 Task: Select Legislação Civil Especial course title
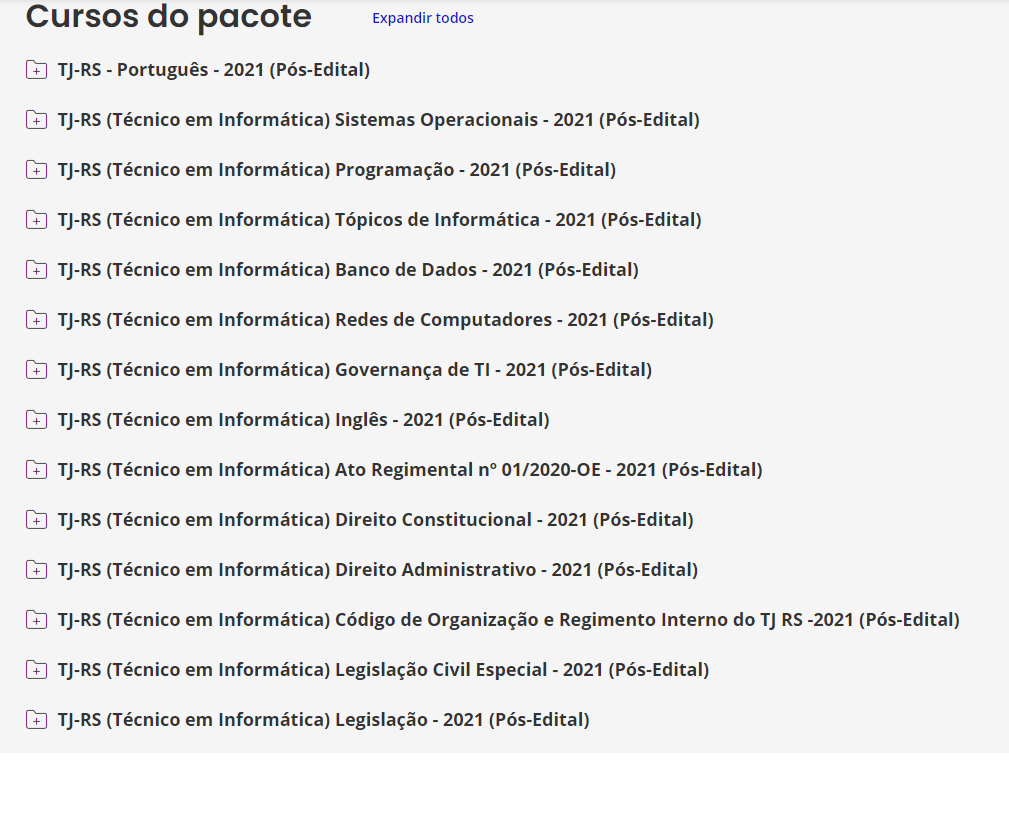coord(383,670)
